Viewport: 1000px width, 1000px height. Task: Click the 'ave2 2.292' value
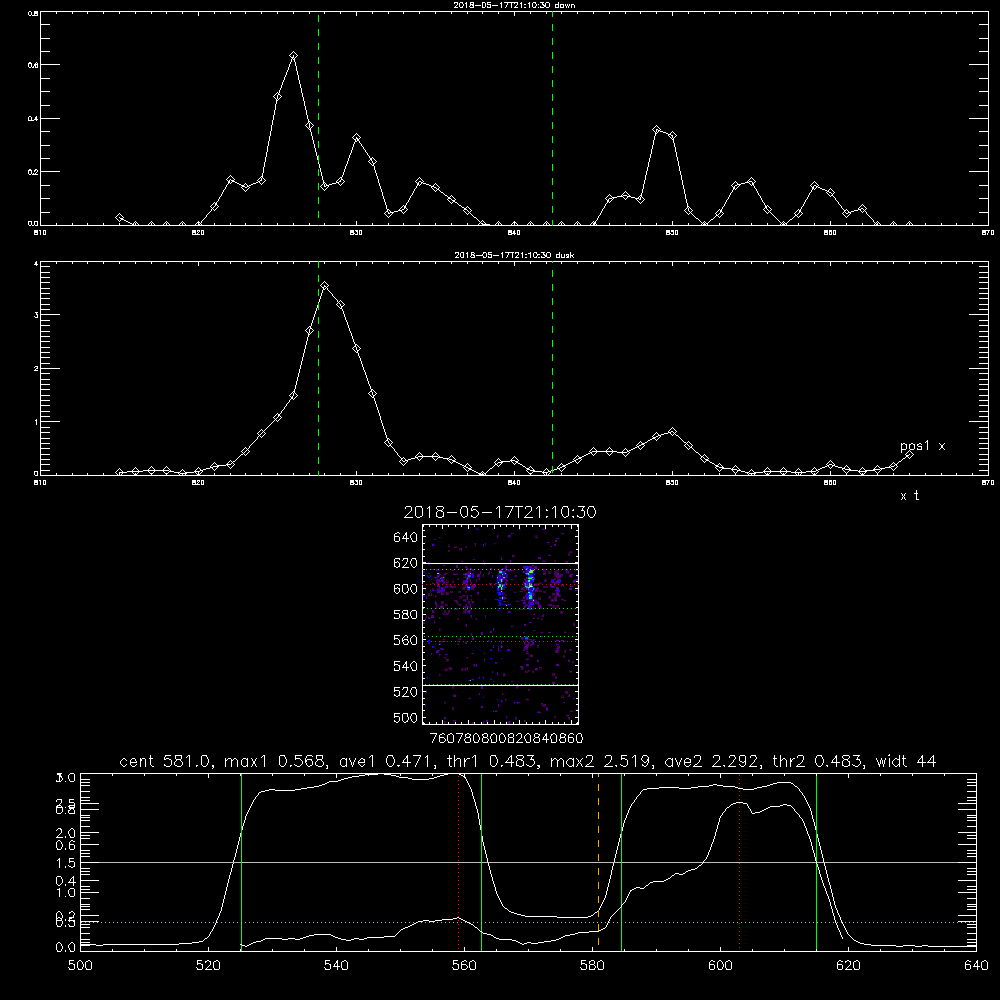(x=712, y=761)
